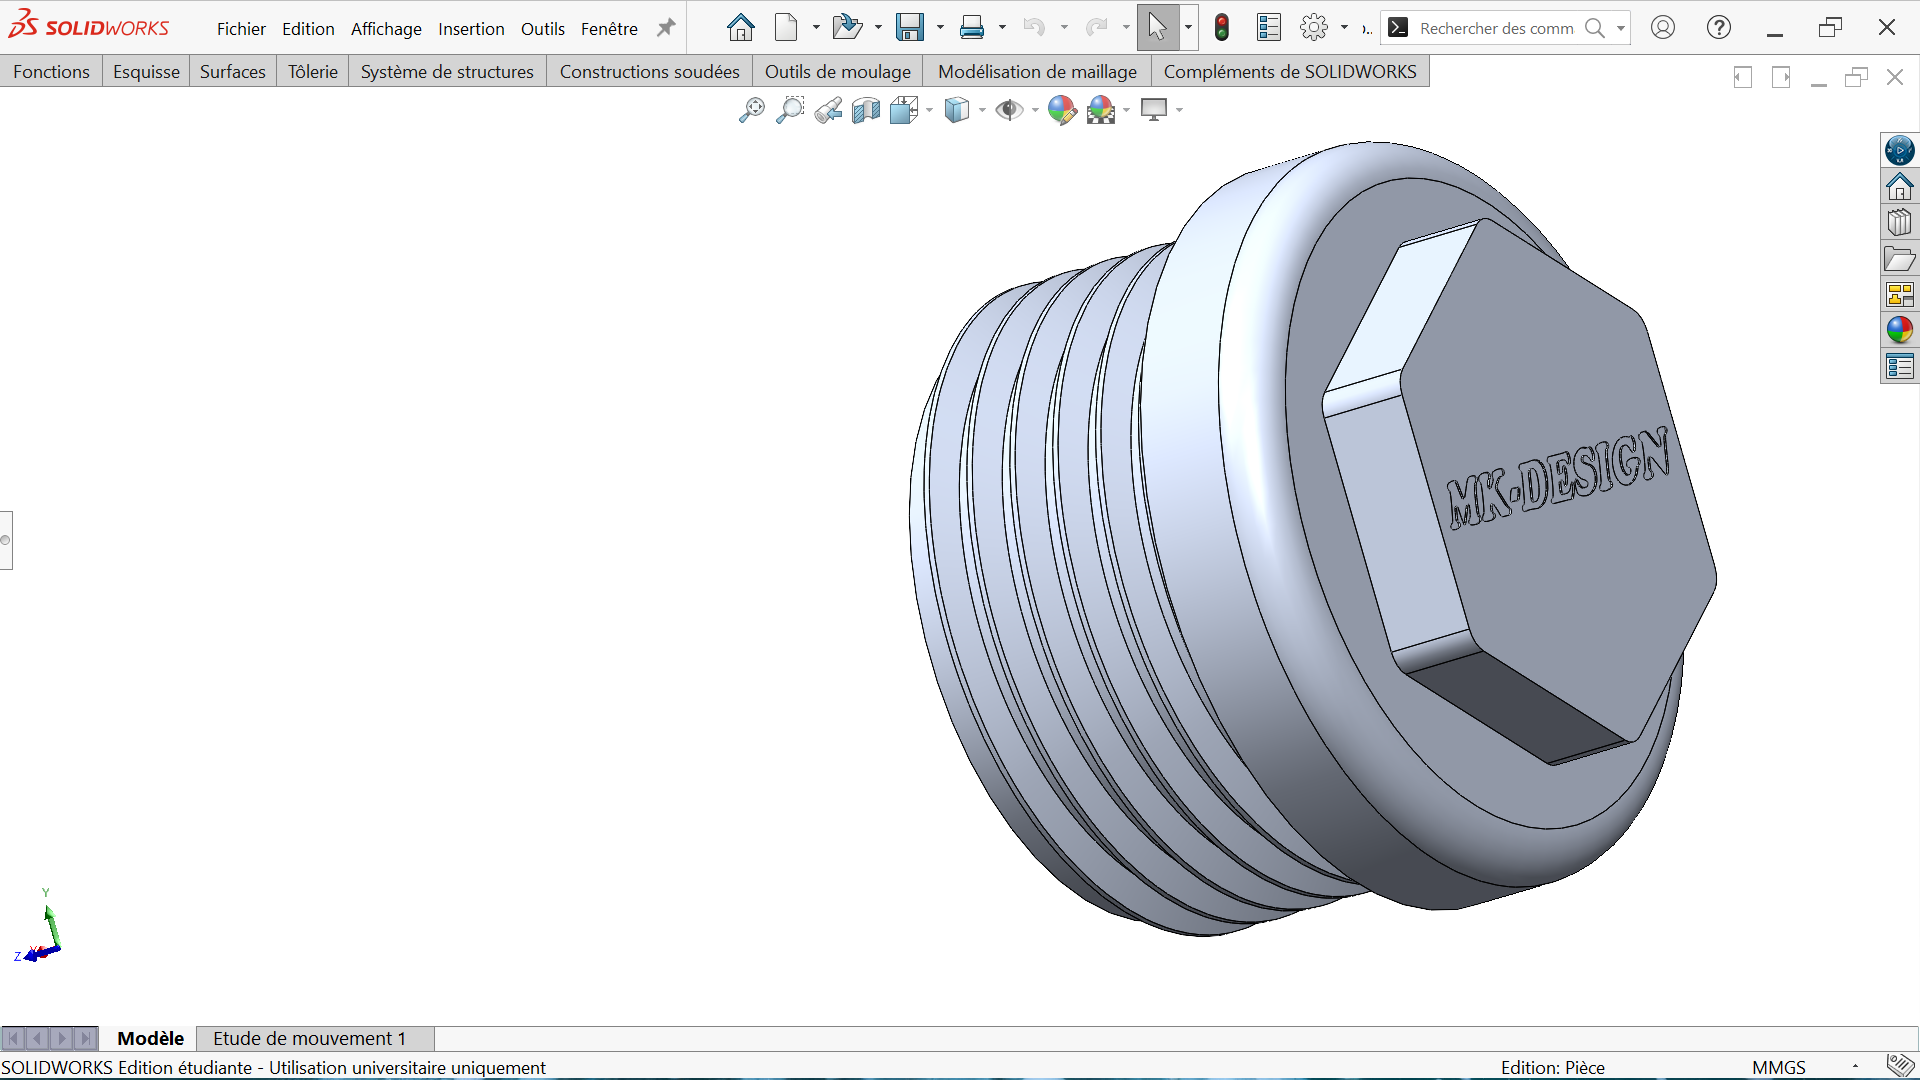The width and height of the screenshot is (1920, 1080).
Task: Create a new document icon
Action: pyautogui.click(x=787, y=28)
